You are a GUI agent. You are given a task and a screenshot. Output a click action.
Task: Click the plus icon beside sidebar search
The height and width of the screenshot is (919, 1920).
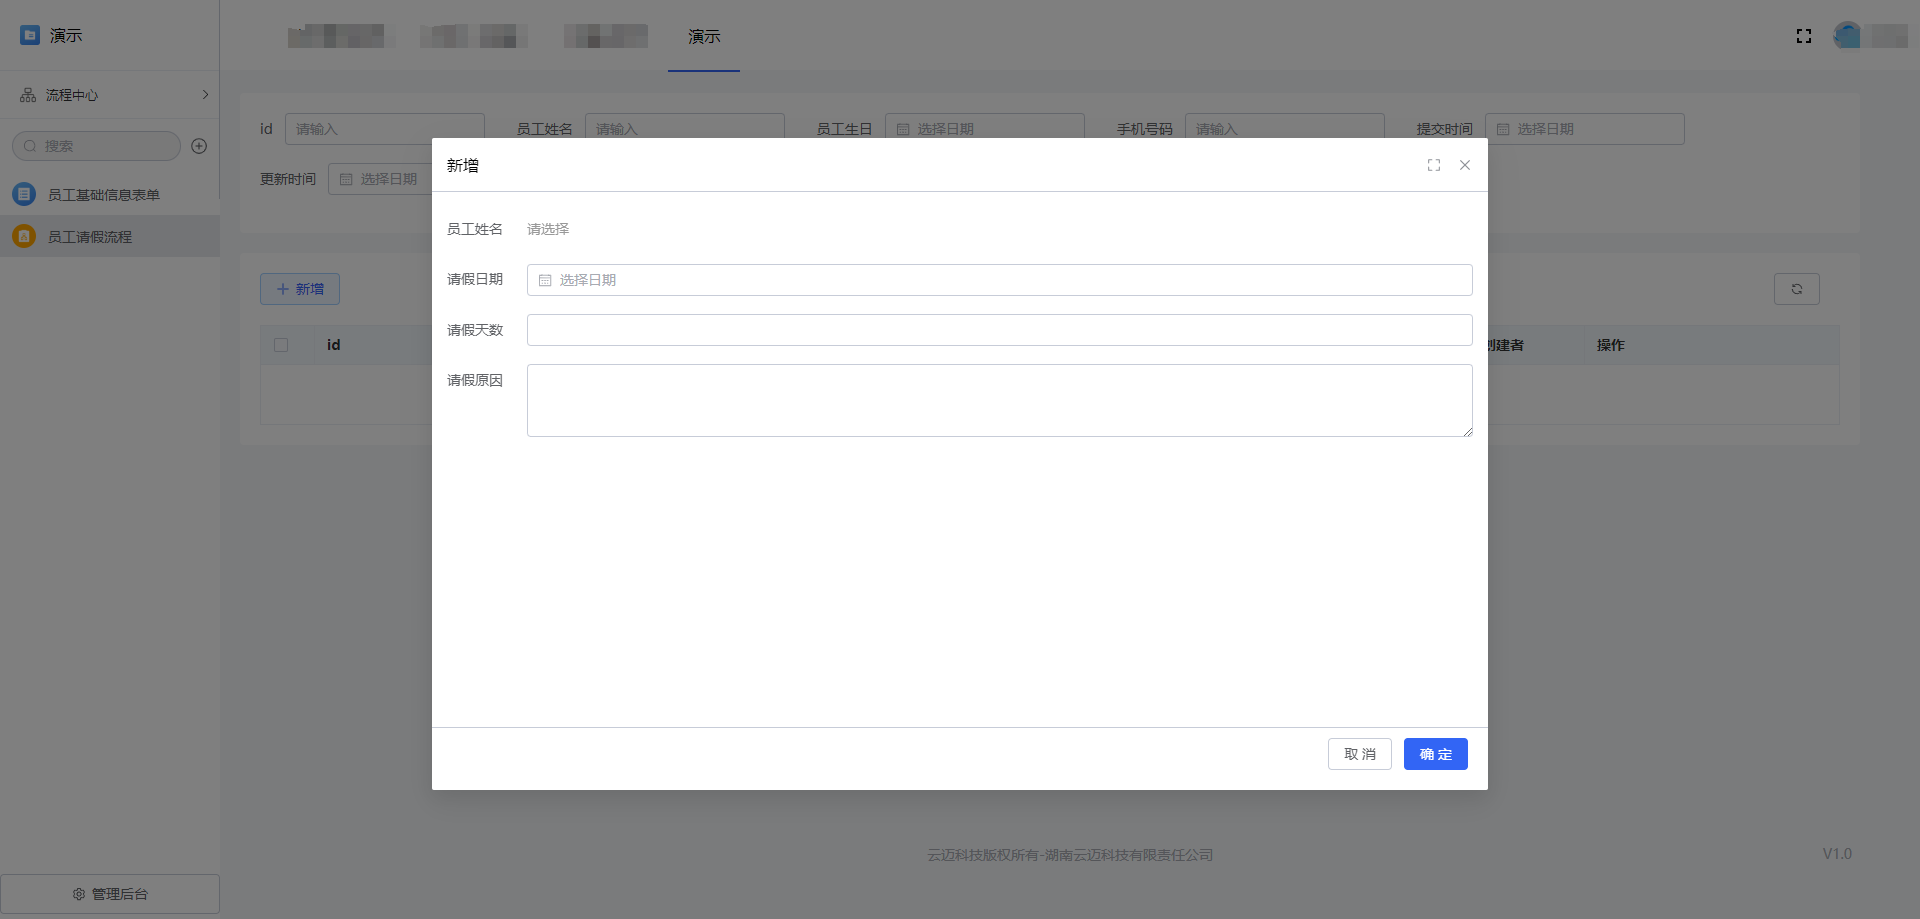(x=199, y=146)
